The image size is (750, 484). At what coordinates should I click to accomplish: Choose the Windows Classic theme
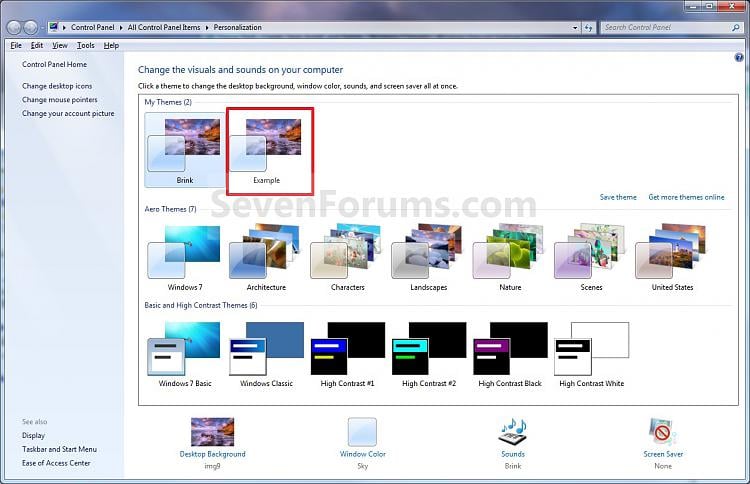[x=266, y=354]
